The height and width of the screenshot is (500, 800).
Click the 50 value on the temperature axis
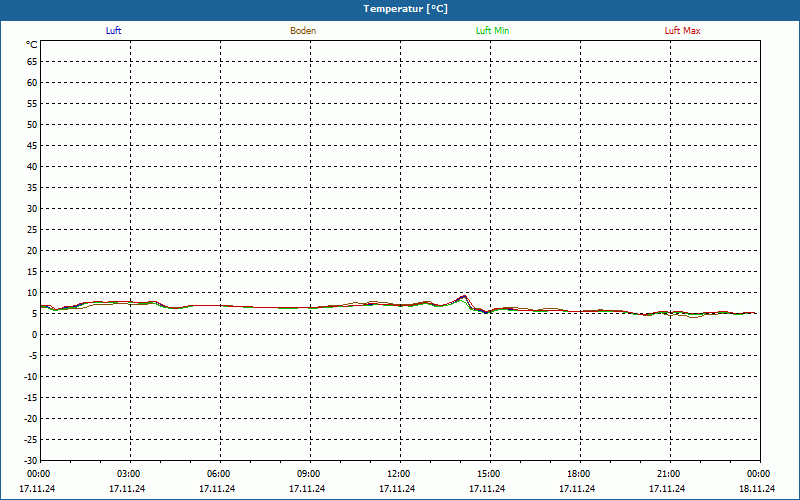(x=32, y=124)
